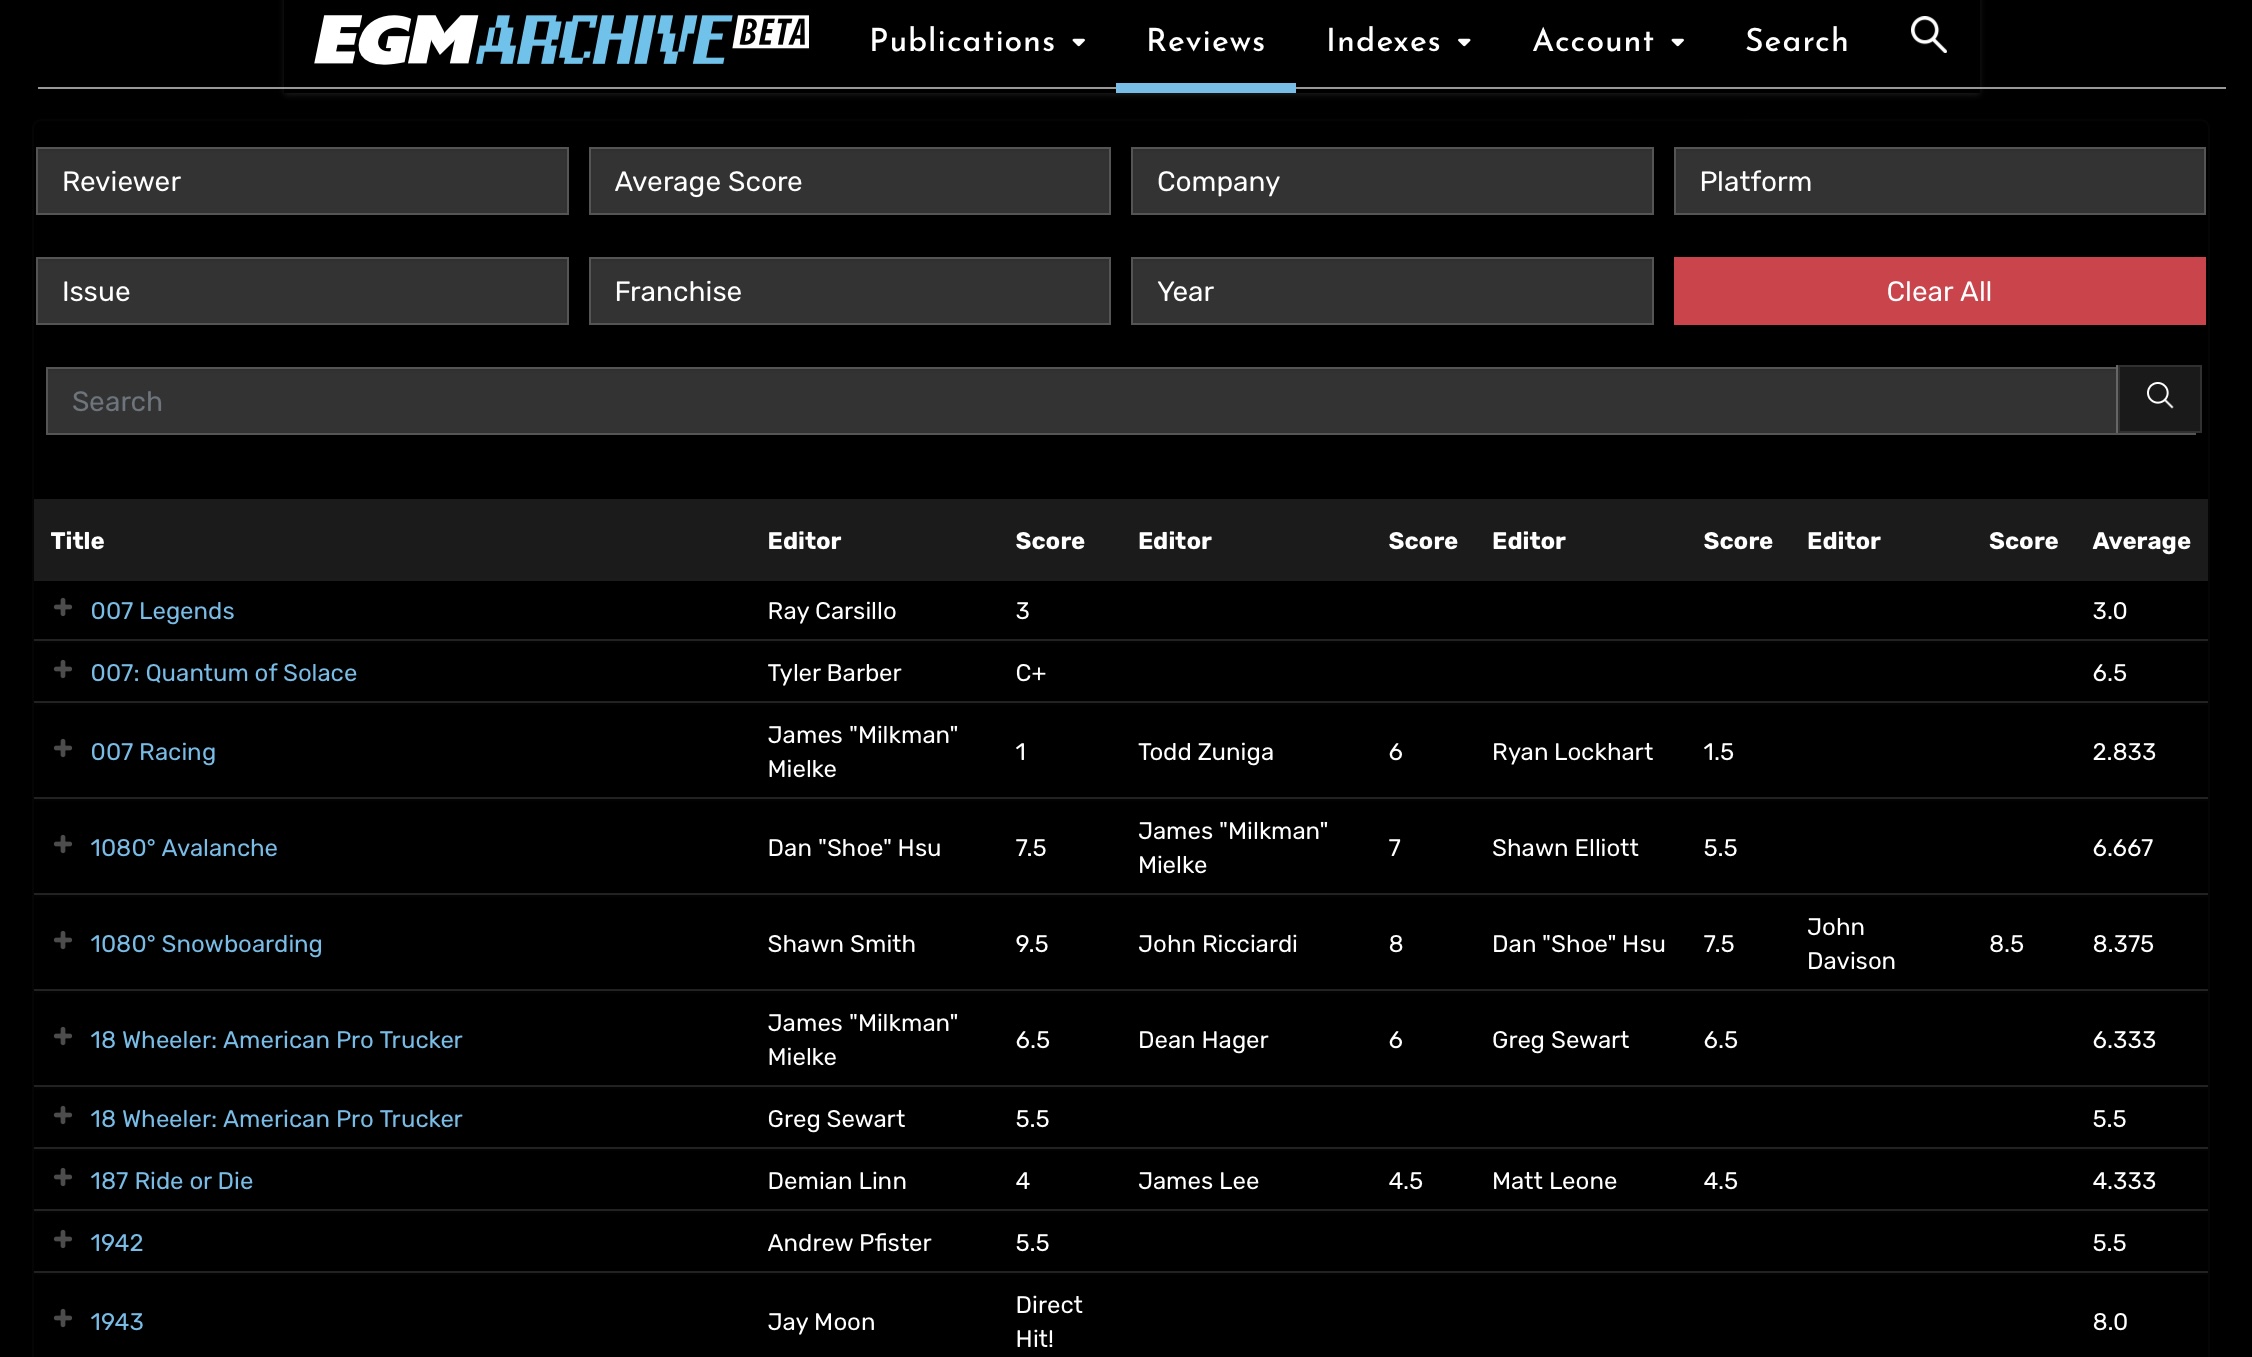Screen dimensions: 2252x1357
Task: Expand the 1080° Snowboarding row
Action: (x=63, y=941)
